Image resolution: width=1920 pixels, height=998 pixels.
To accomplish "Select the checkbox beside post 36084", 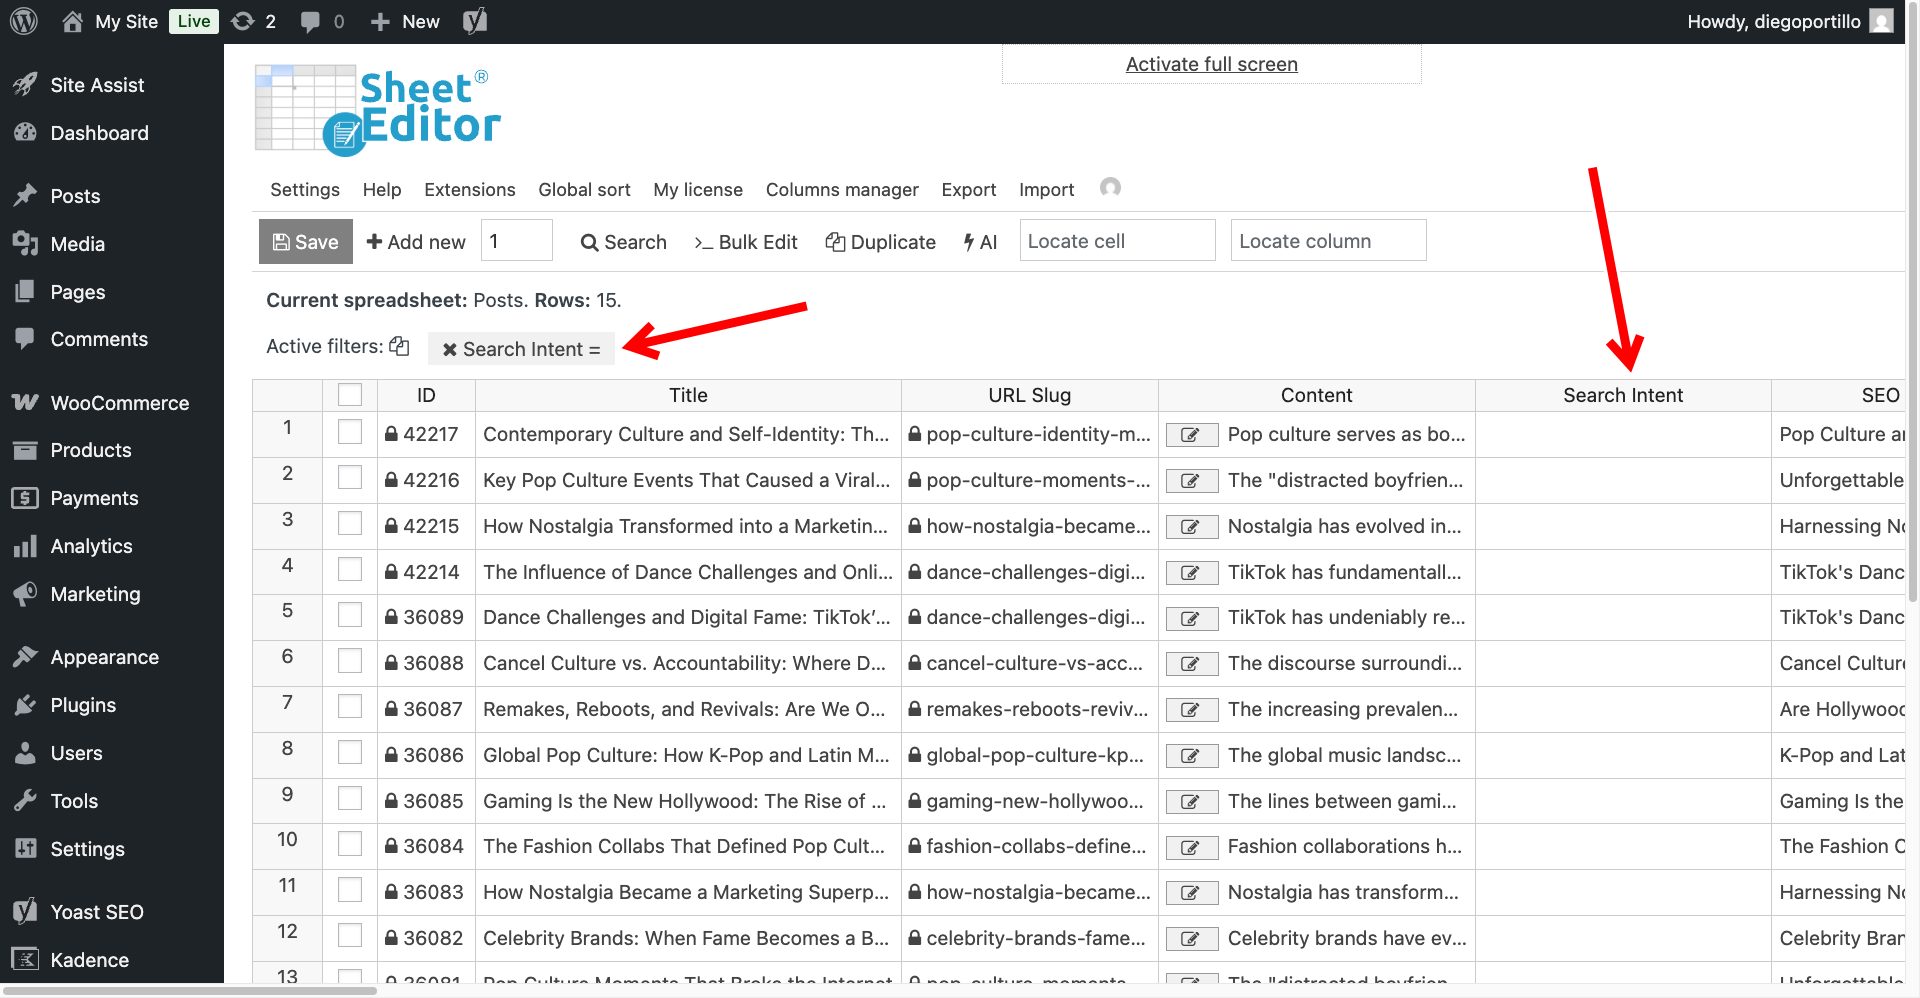I will click(x=349, y=843).
